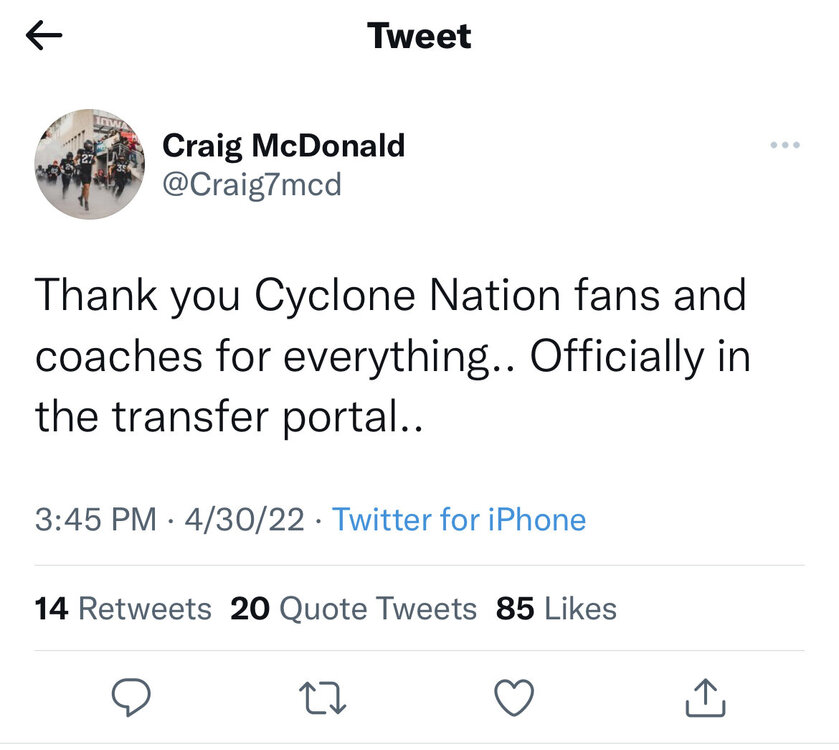Open the Twitter for iPhone source link
Image resolution: width=839 pixels, height=750 pixels.
pos(459,520)
